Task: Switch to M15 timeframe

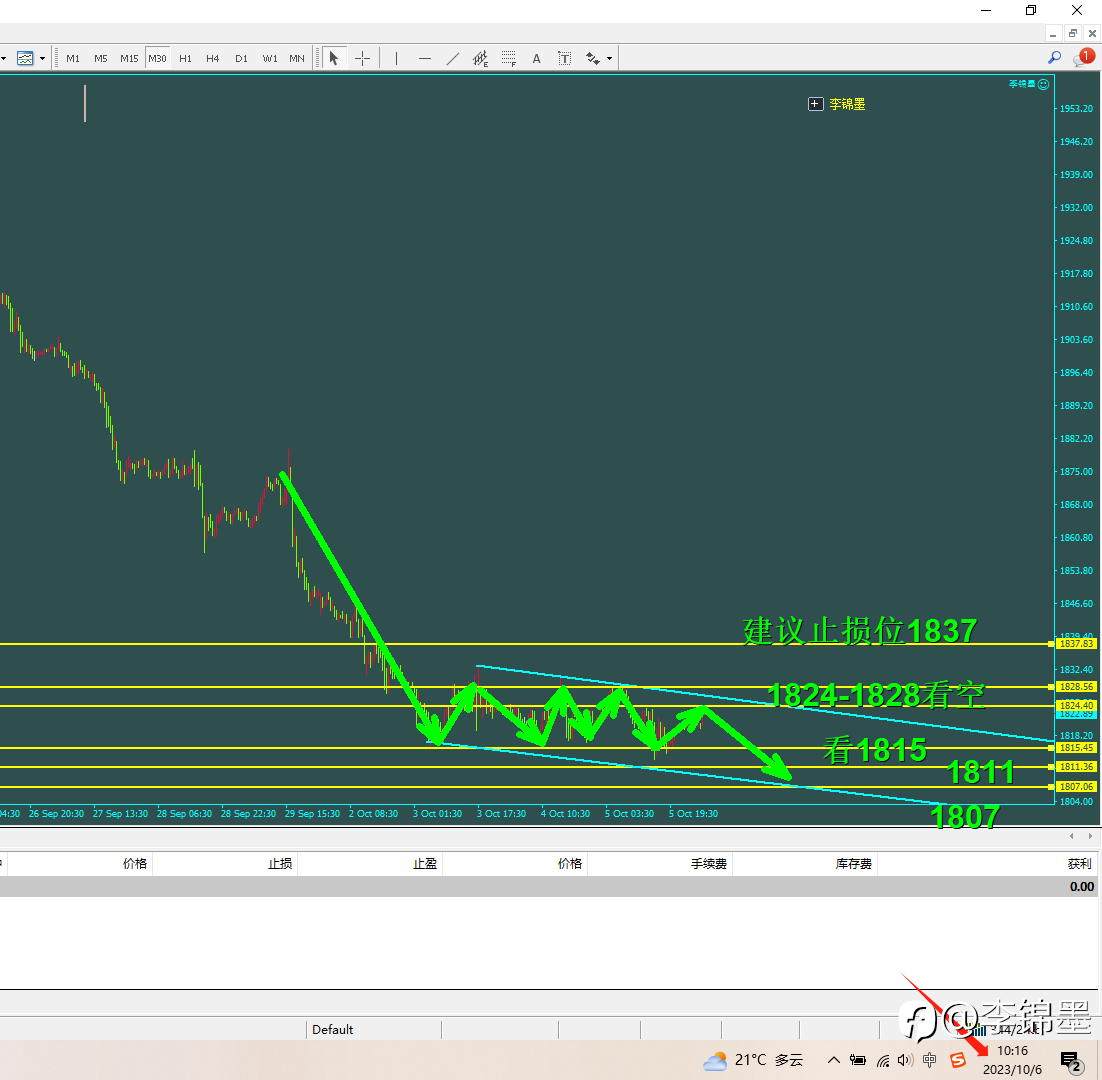Action: 129,58
